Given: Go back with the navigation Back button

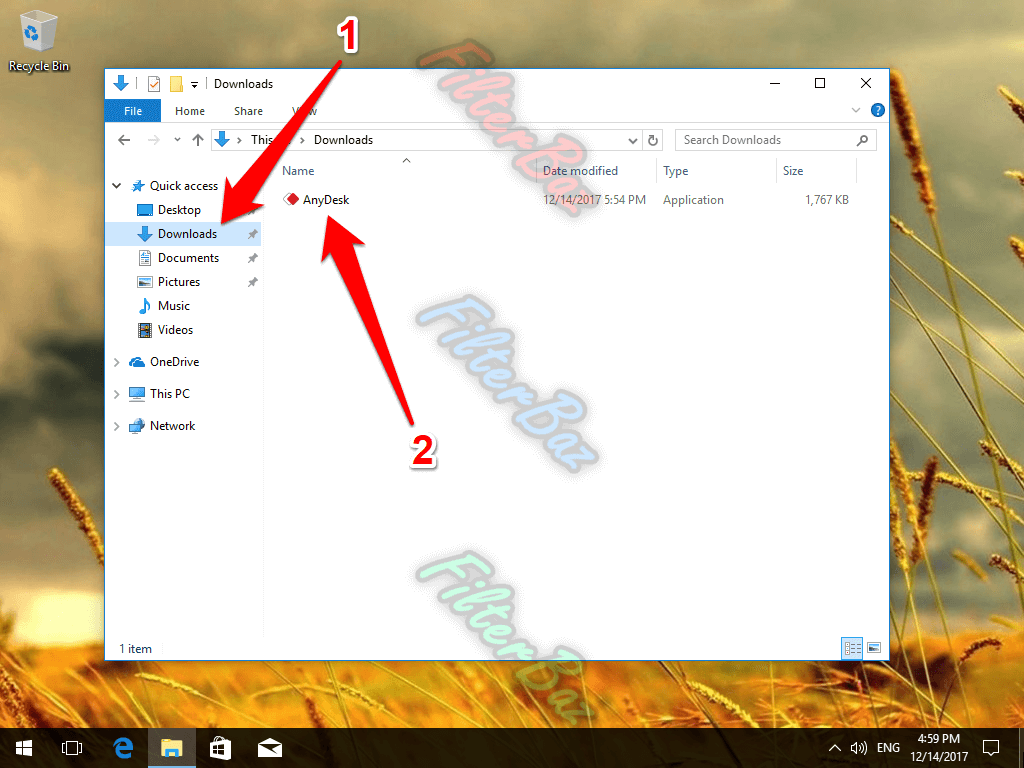Looking at the screenshot, I should [x=122, y=139].
